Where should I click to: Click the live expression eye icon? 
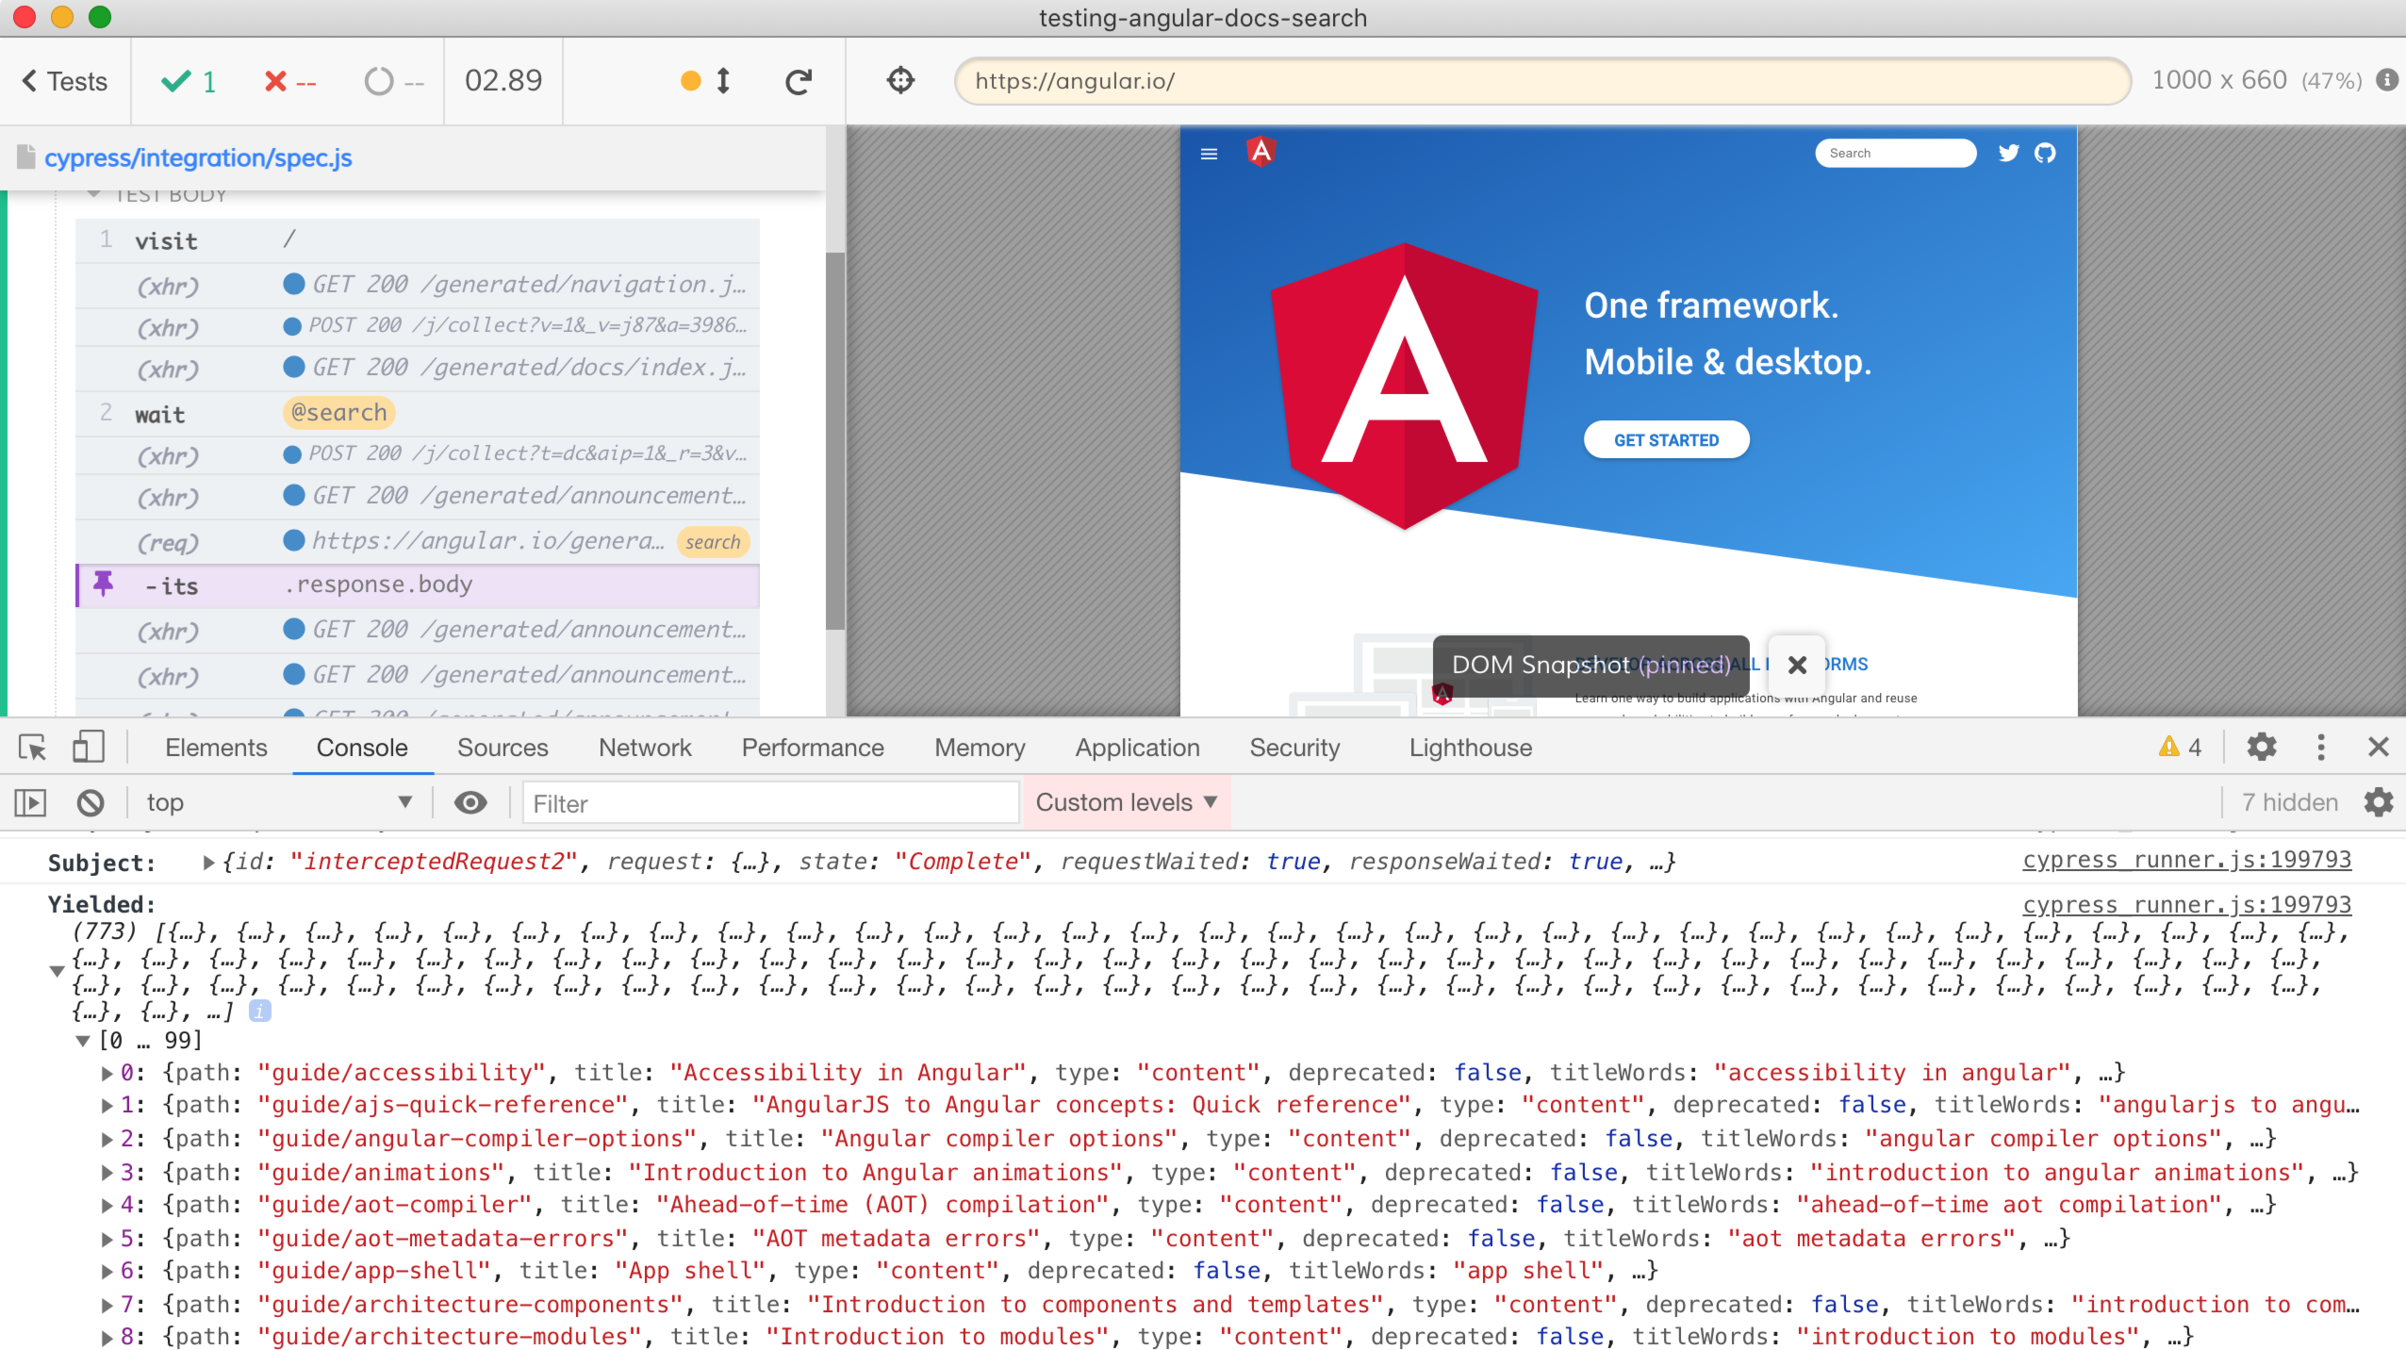[x=470, y=802]
